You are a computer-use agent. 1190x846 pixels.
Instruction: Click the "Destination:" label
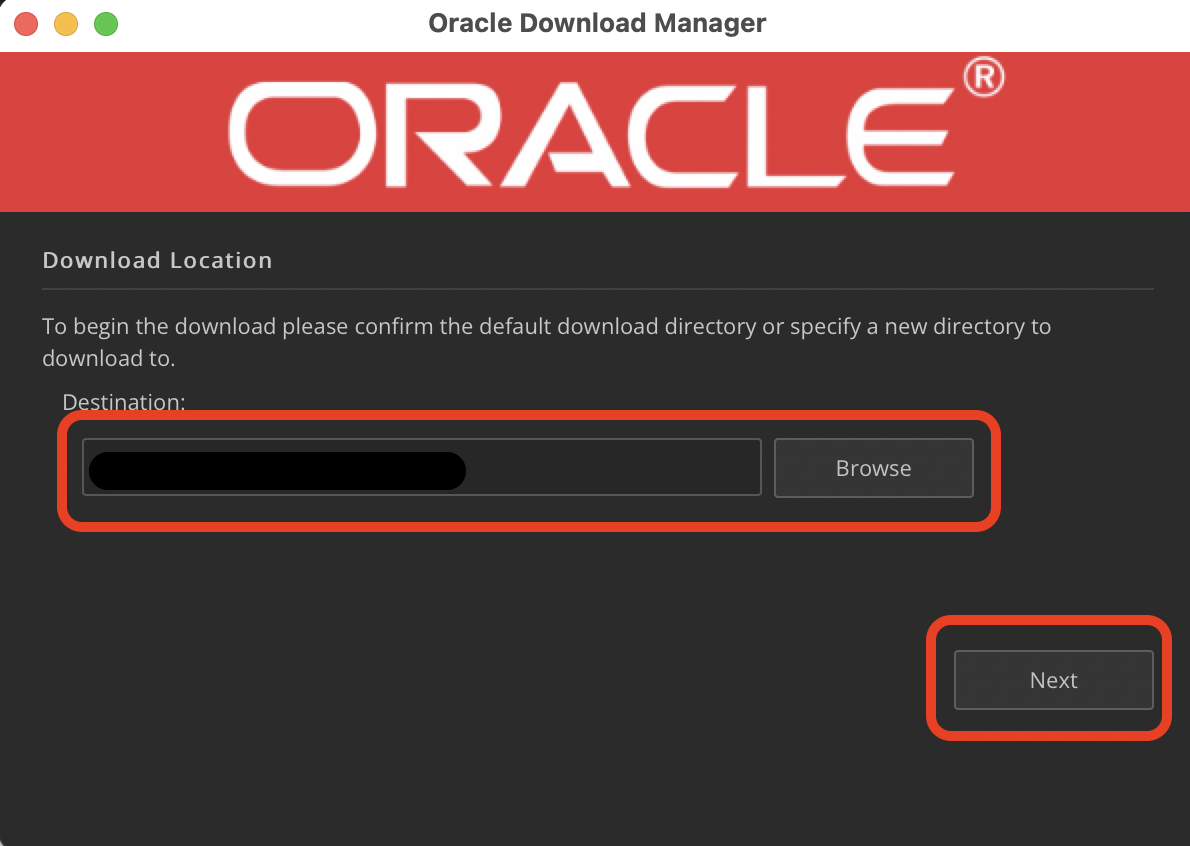click(124, 402)
